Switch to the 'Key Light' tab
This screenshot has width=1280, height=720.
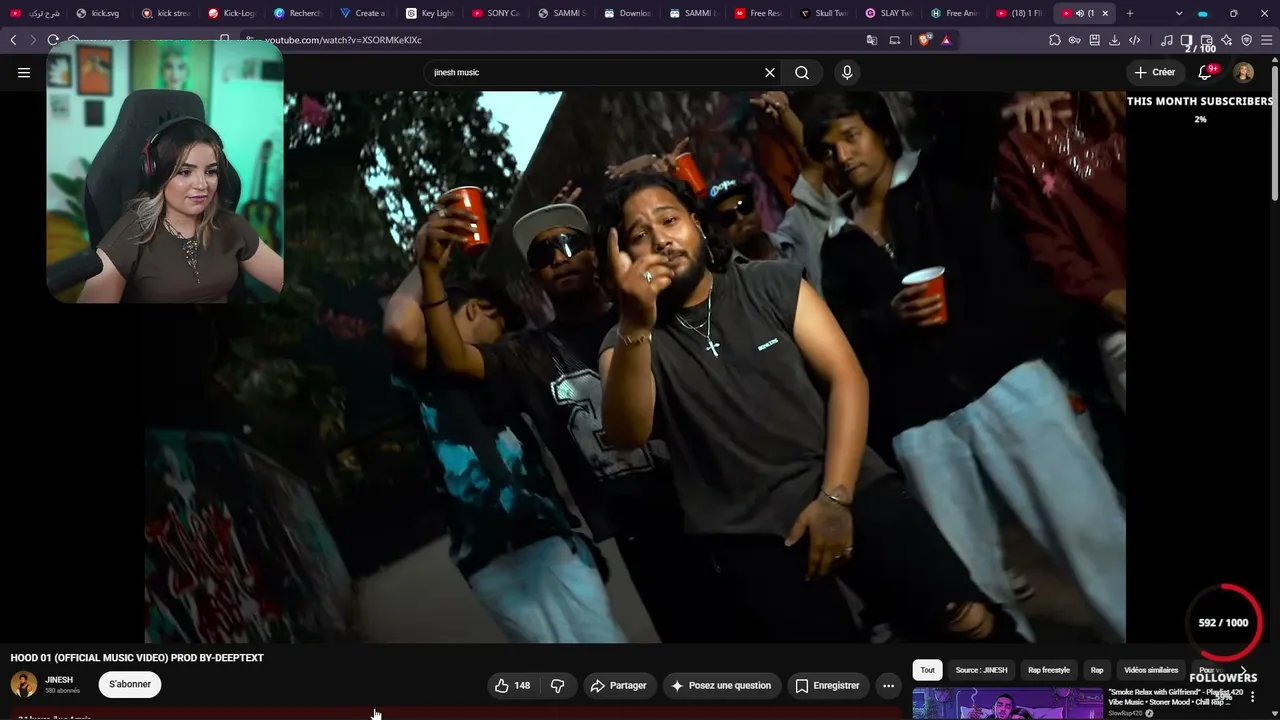(428, 13)
